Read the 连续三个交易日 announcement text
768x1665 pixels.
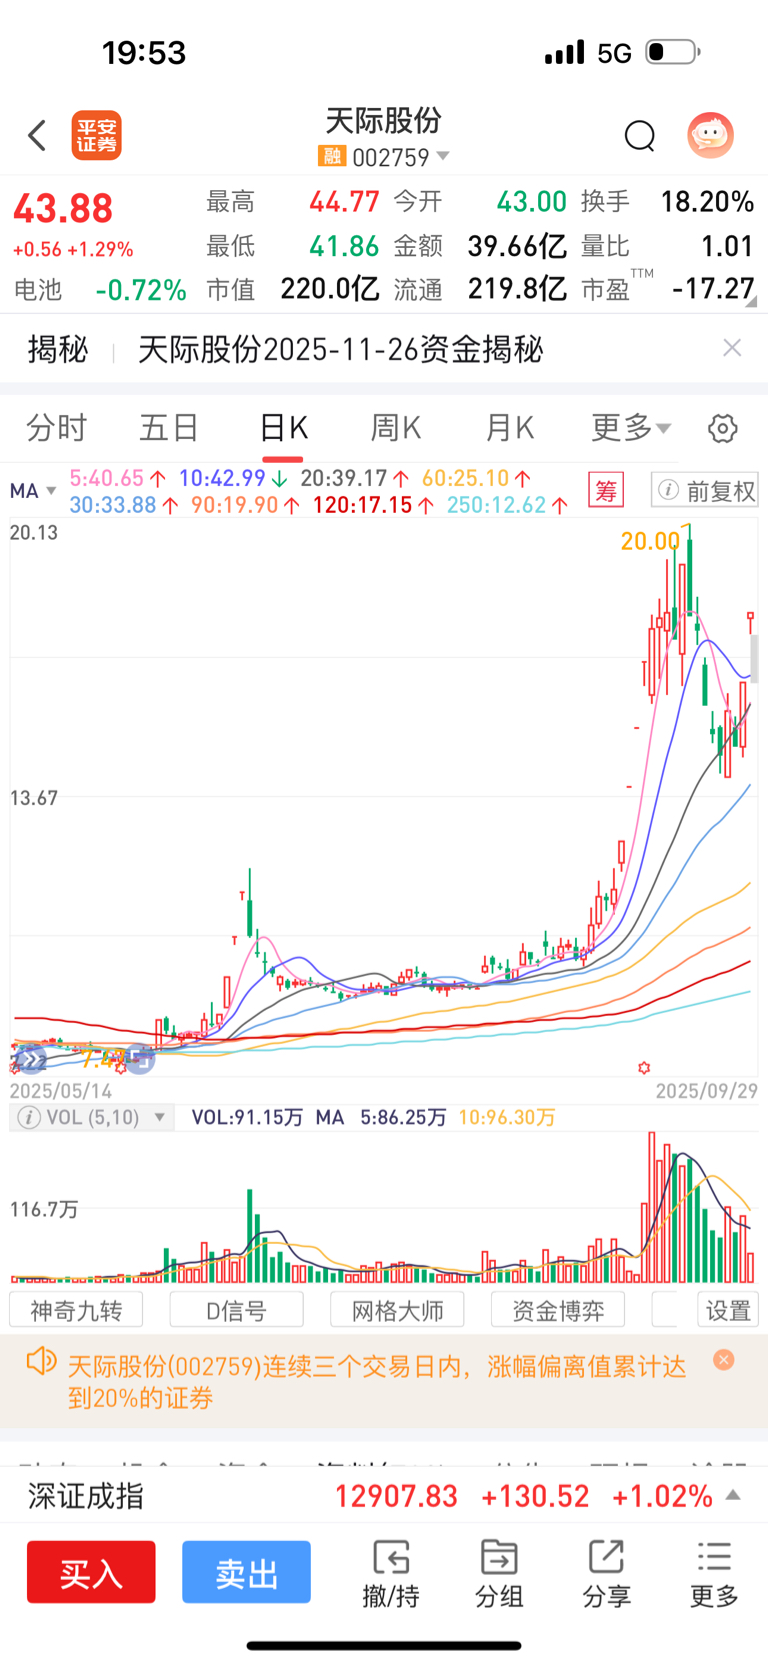376,1382
